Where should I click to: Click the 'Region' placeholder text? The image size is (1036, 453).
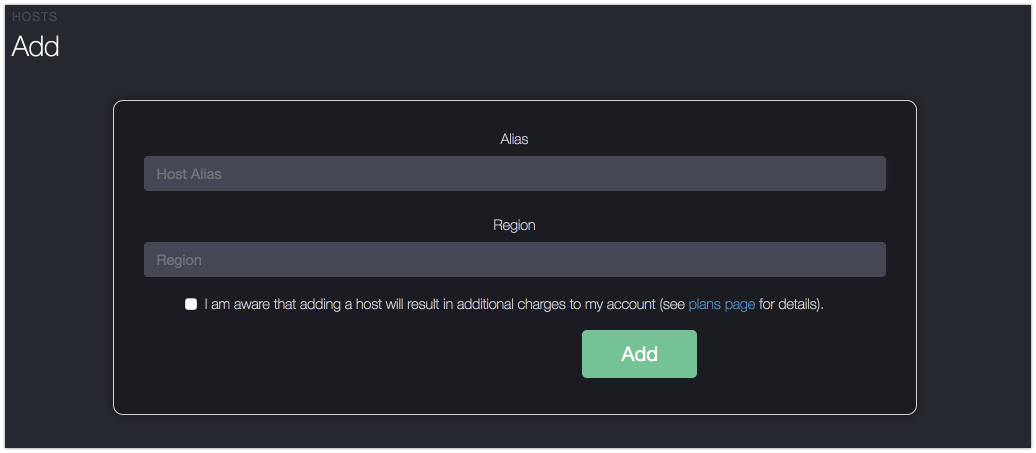(x=179, y=260)
